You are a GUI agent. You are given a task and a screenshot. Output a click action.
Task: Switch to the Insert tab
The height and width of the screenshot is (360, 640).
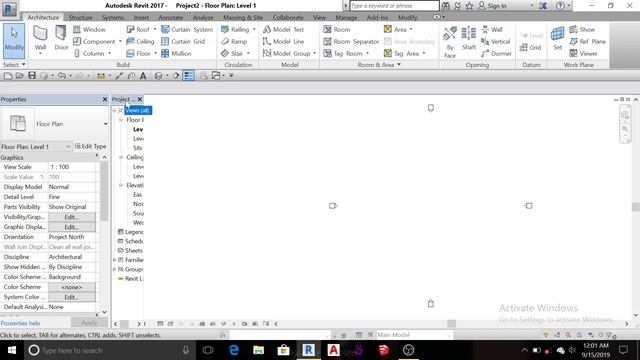pos(141,18)
